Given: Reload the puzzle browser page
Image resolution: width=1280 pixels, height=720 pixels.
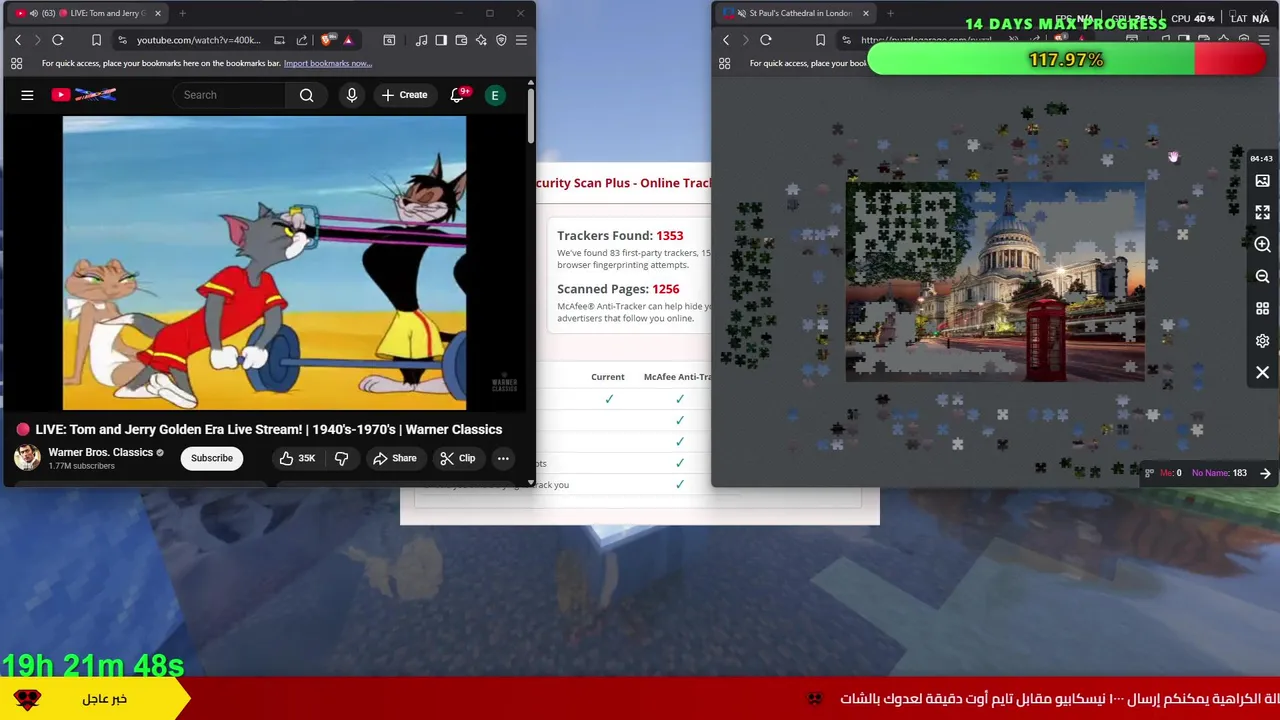Looking at the screenshot, I should click(766, 40).
